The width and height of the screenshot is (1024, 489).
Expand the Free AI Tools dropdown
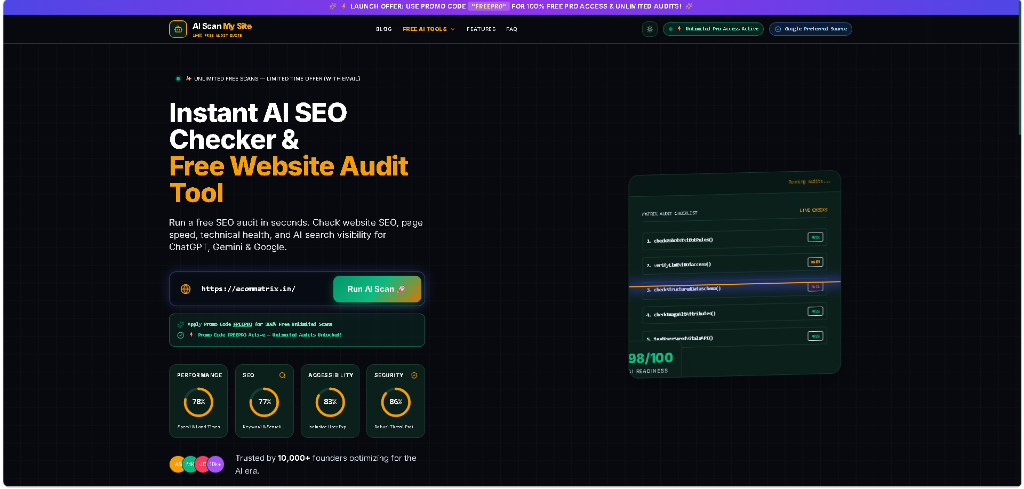click(428, 29)
